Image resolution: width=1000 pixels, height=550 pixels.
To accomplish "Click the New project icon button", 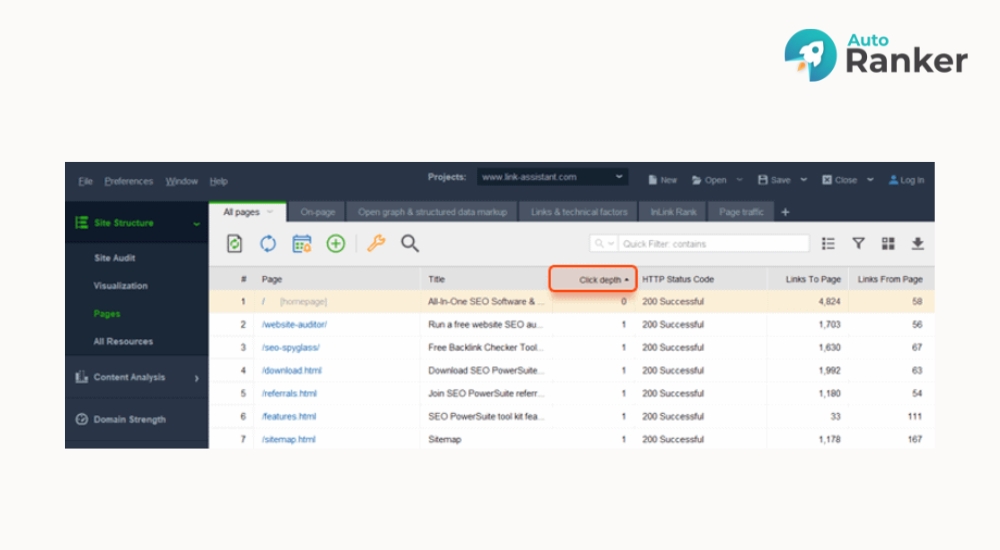I will point(662,180).
